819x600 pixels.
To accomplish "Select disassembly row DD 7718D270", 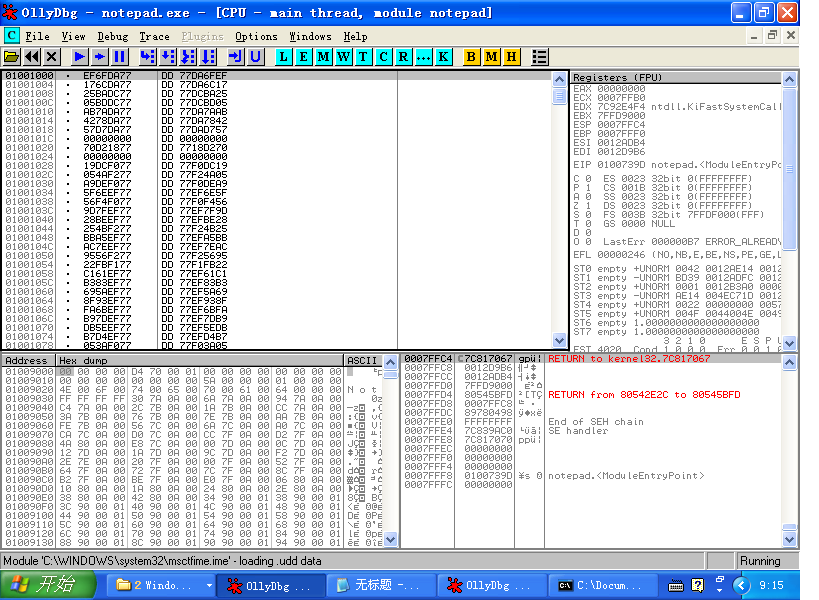I will point(277,147).
